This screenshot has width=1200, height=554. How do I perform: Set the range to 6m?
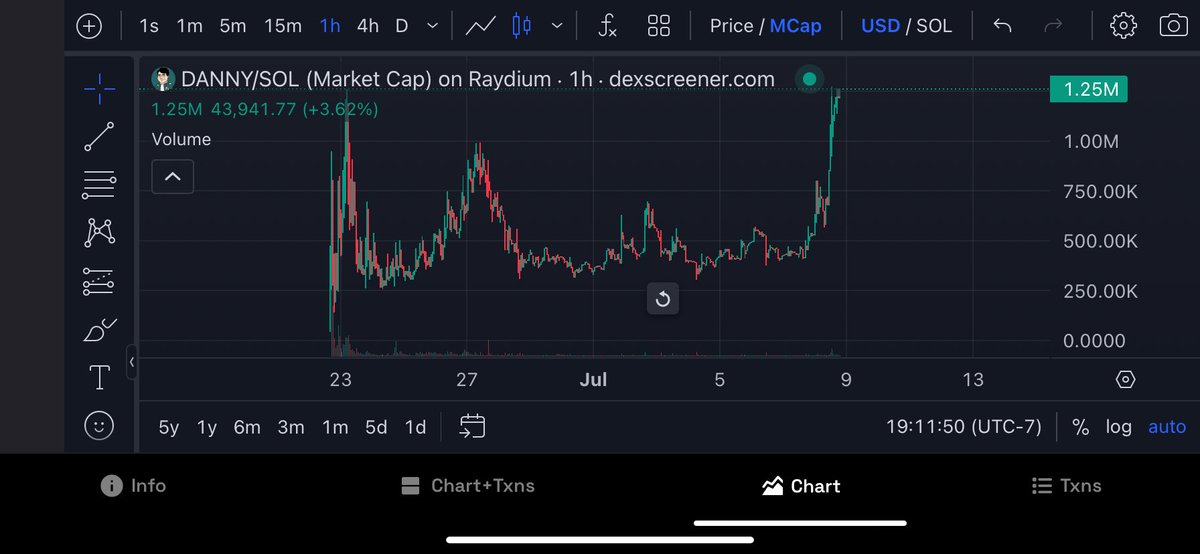tap(247, 427)
